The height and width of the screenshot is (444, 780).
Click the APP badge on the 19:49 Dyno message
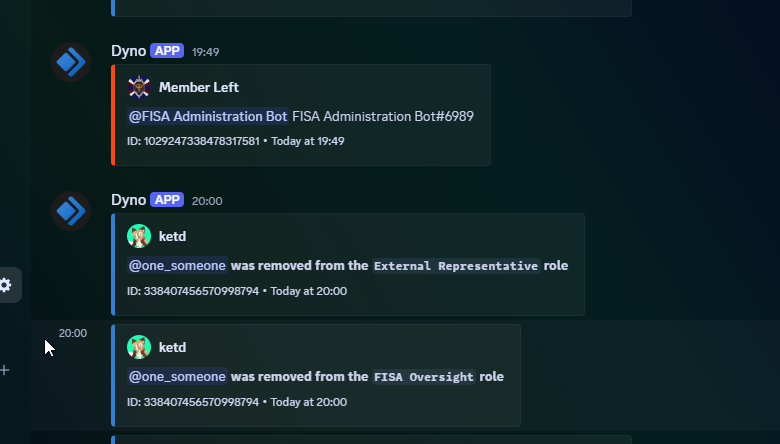pyautogui.click(x=167, y=51)
